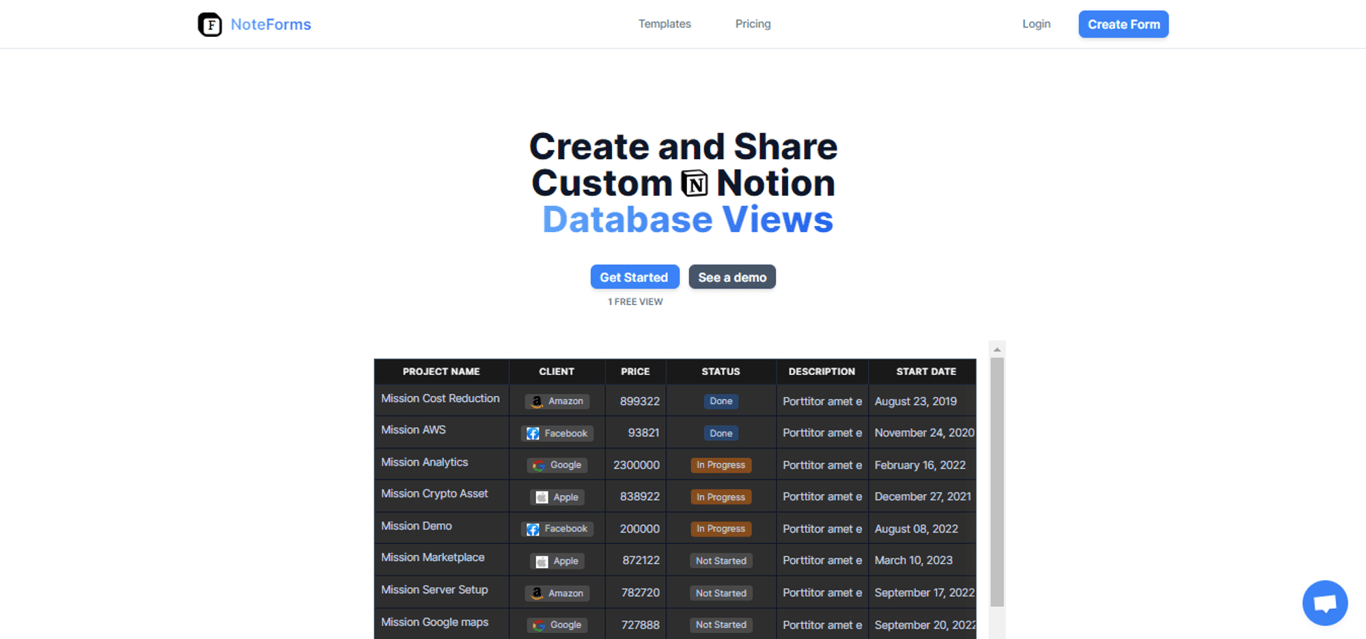Click the Done status in Mission AWS row
Screen dimensions: 1366x639
721,433
